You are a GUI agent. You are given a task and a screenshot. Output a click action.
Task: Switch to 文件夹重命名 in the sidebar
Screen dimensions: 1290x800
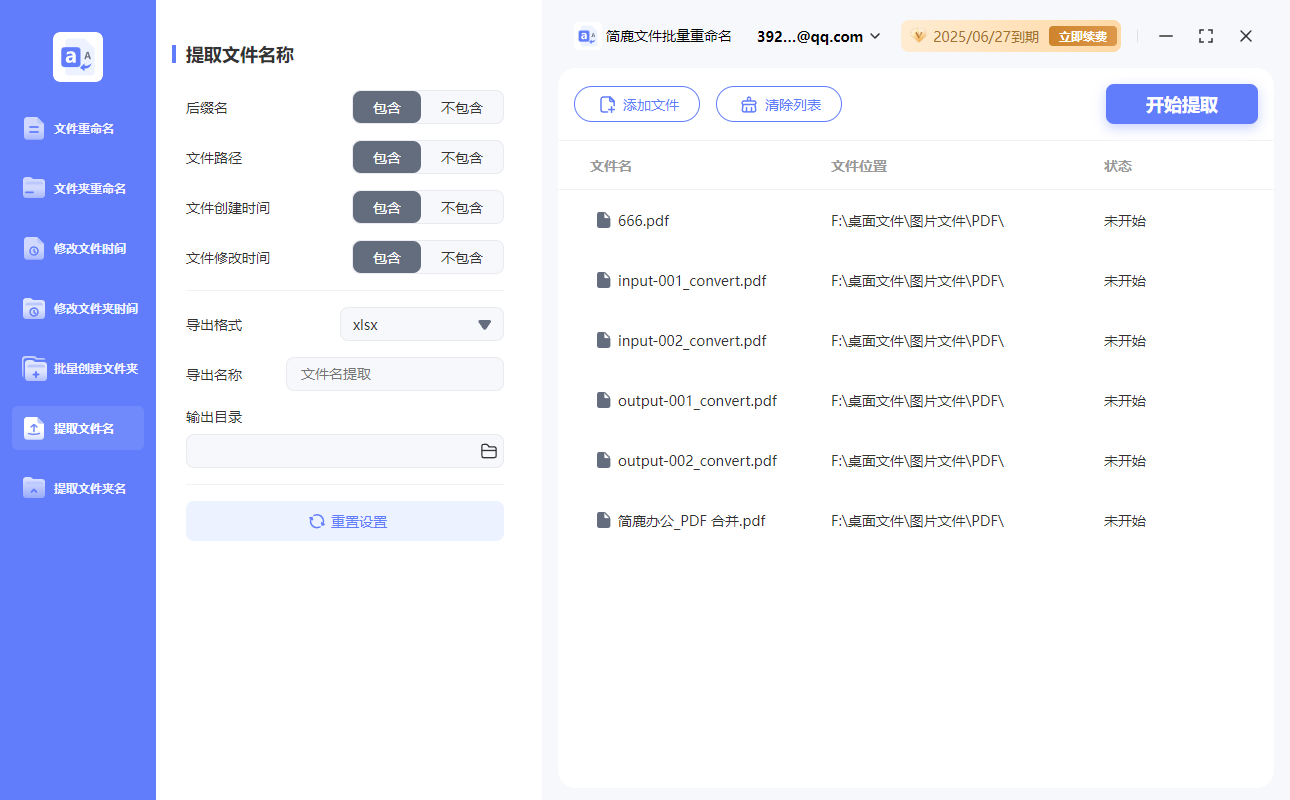[77, 188]
